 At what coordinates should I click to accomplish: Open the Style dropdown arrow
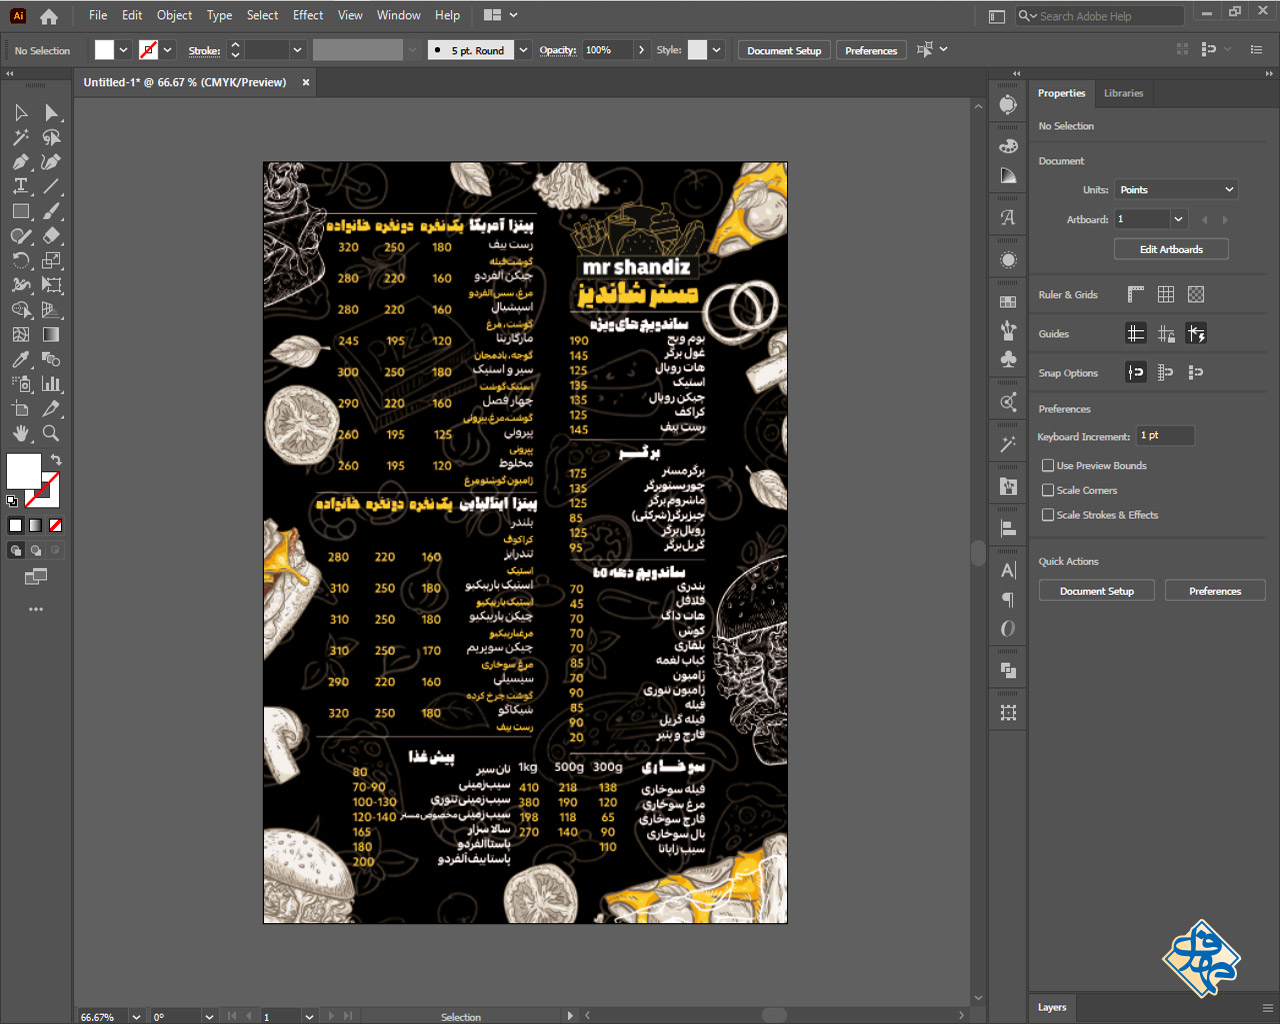(717, 50)
